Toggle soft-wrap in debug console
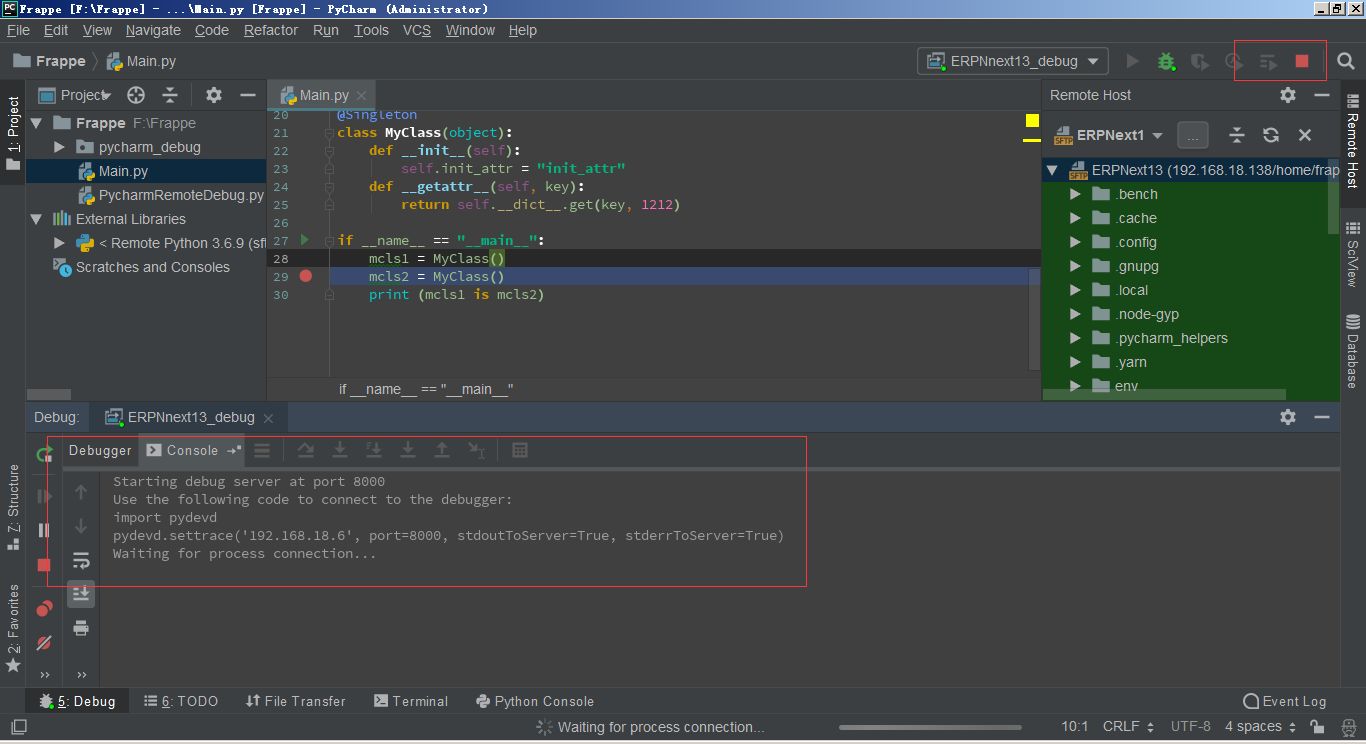The image size is (1366, 744). 81,560
